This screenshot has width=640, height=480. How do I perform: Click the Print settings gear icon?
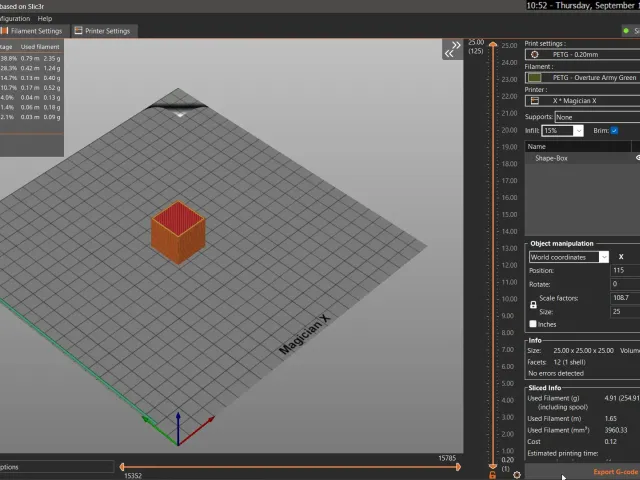coord(535,54)
